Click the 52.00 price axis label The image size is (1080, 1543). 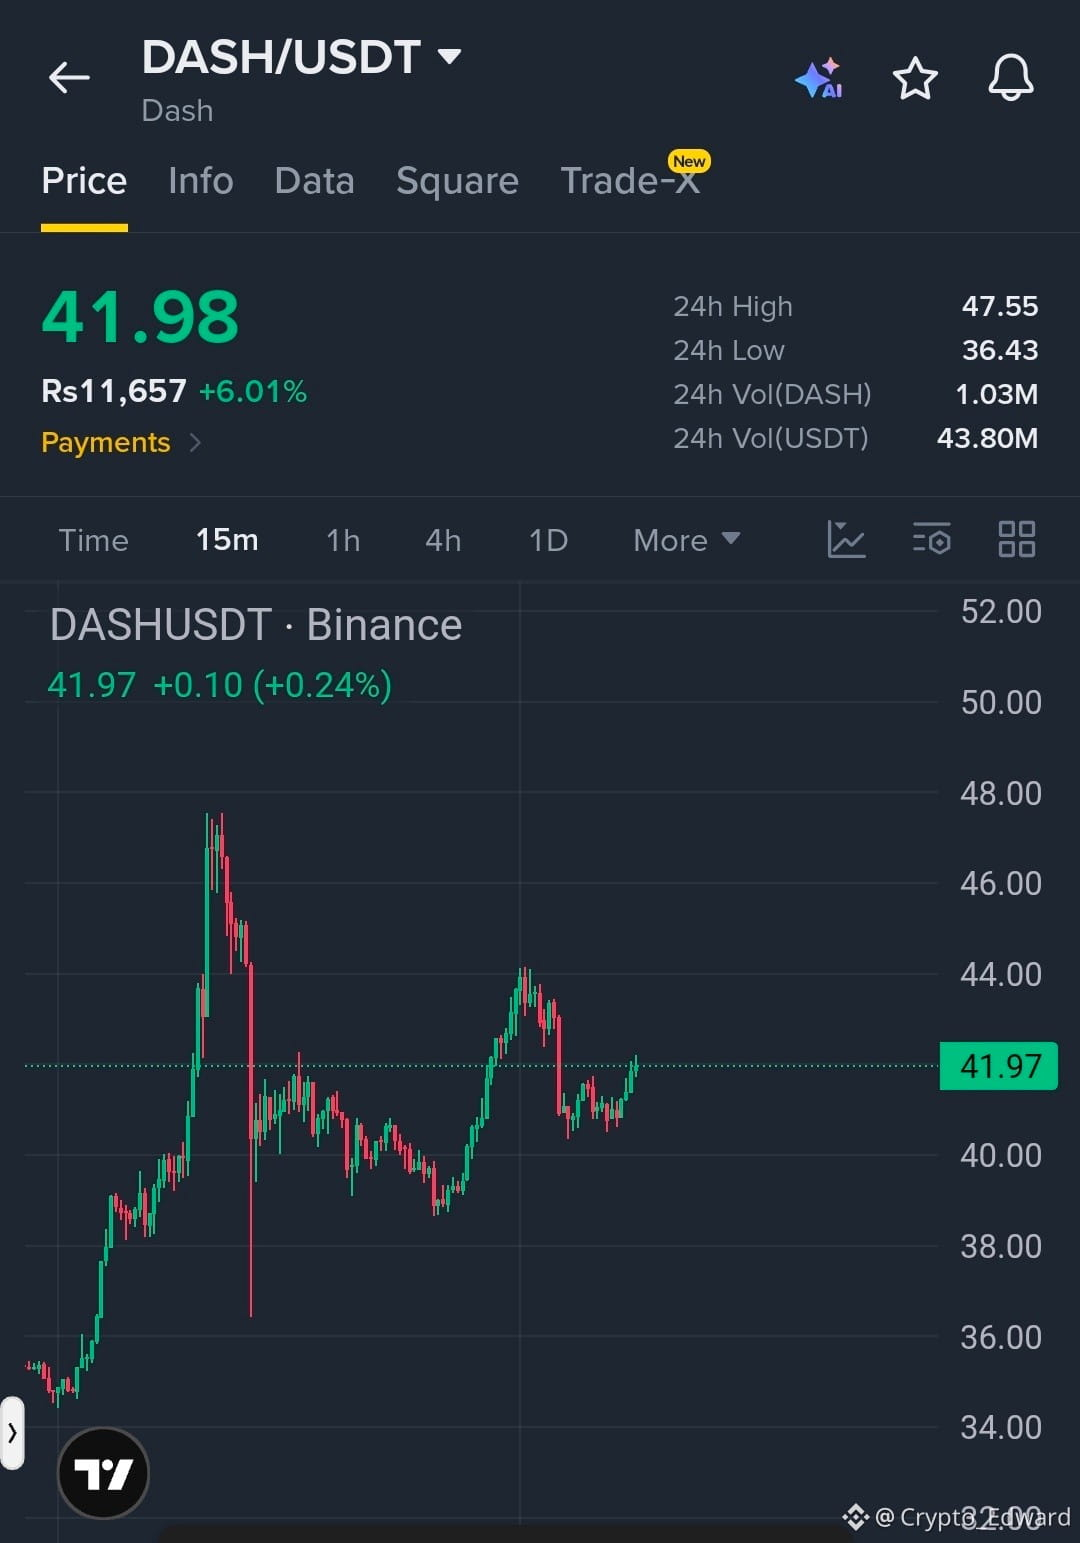point(1001,611)
